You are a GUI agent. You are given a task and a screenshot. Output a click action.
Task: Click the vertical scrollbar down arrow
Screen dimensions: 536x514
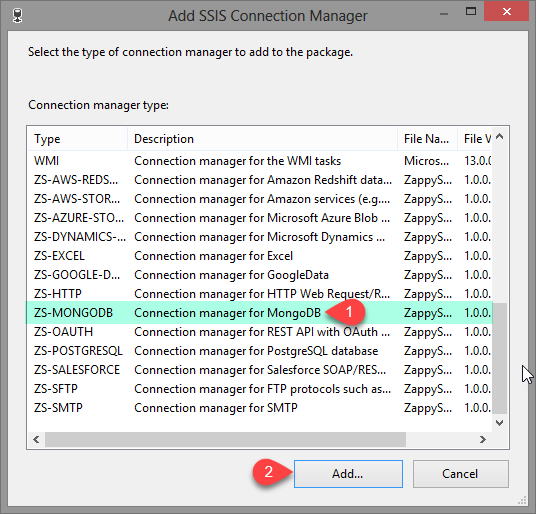coord(499,423)
